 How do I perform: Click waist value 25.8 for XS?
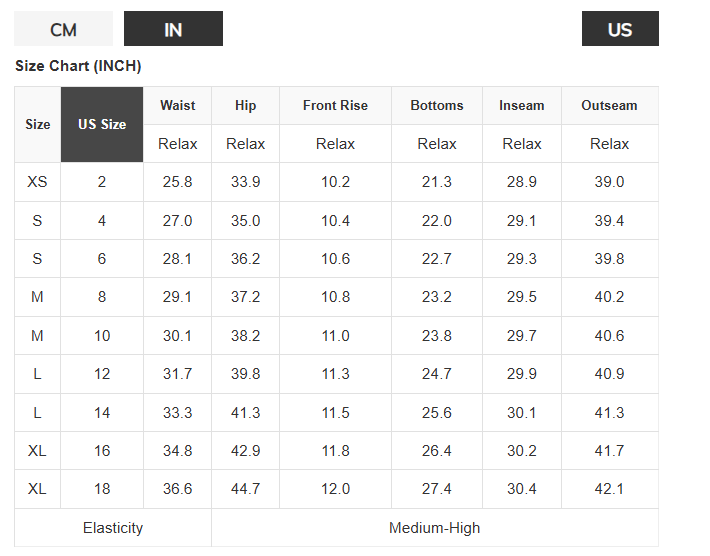point(178,182)
